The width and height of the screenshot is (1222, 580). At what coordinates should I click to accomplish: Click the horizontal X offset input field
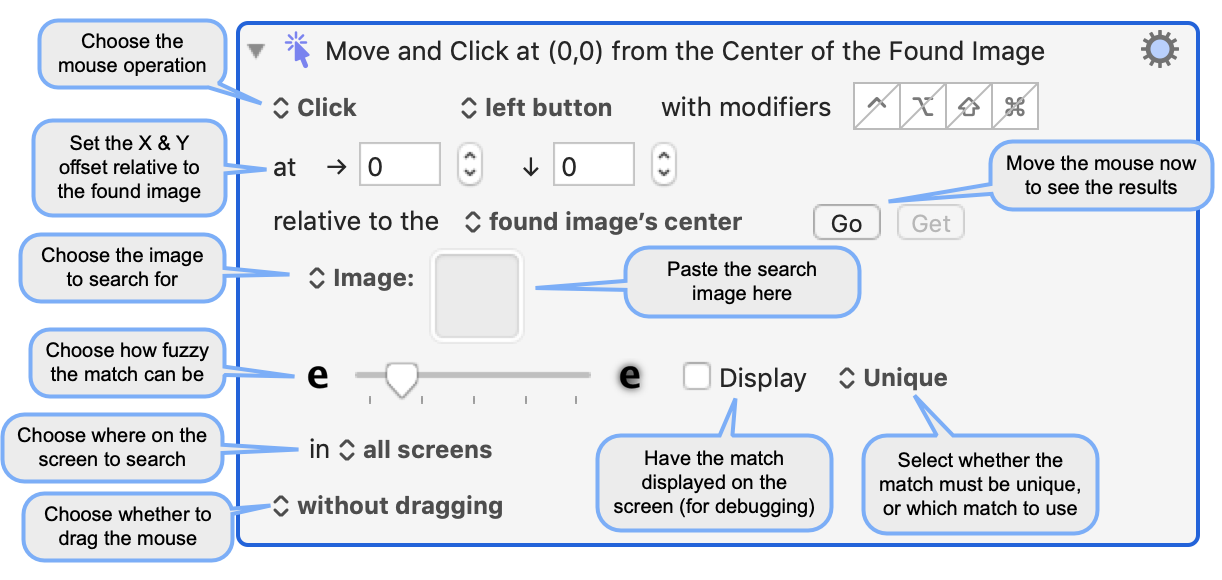[x=400, y=165]
